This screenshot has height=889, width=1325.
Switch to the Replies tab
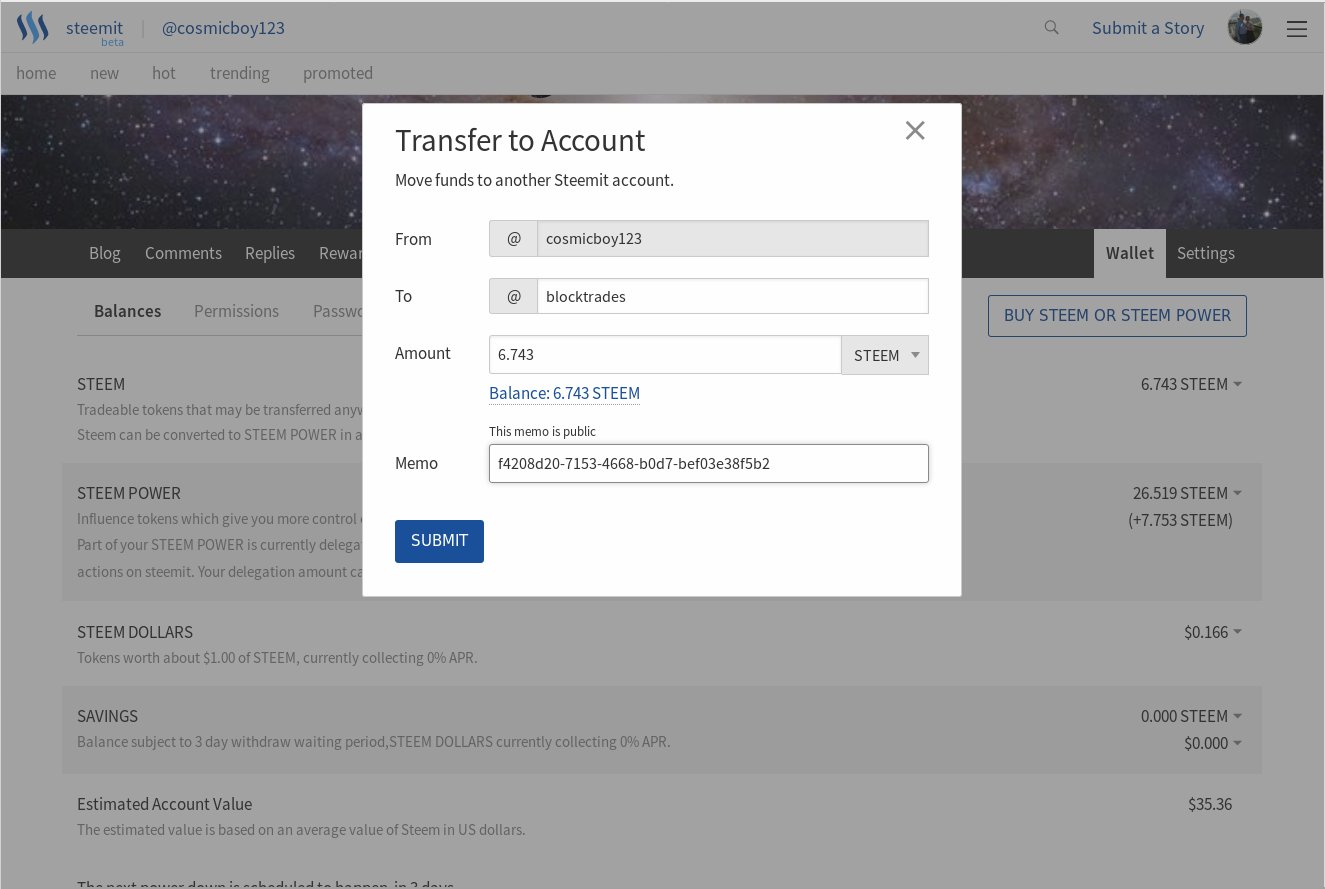270,253
